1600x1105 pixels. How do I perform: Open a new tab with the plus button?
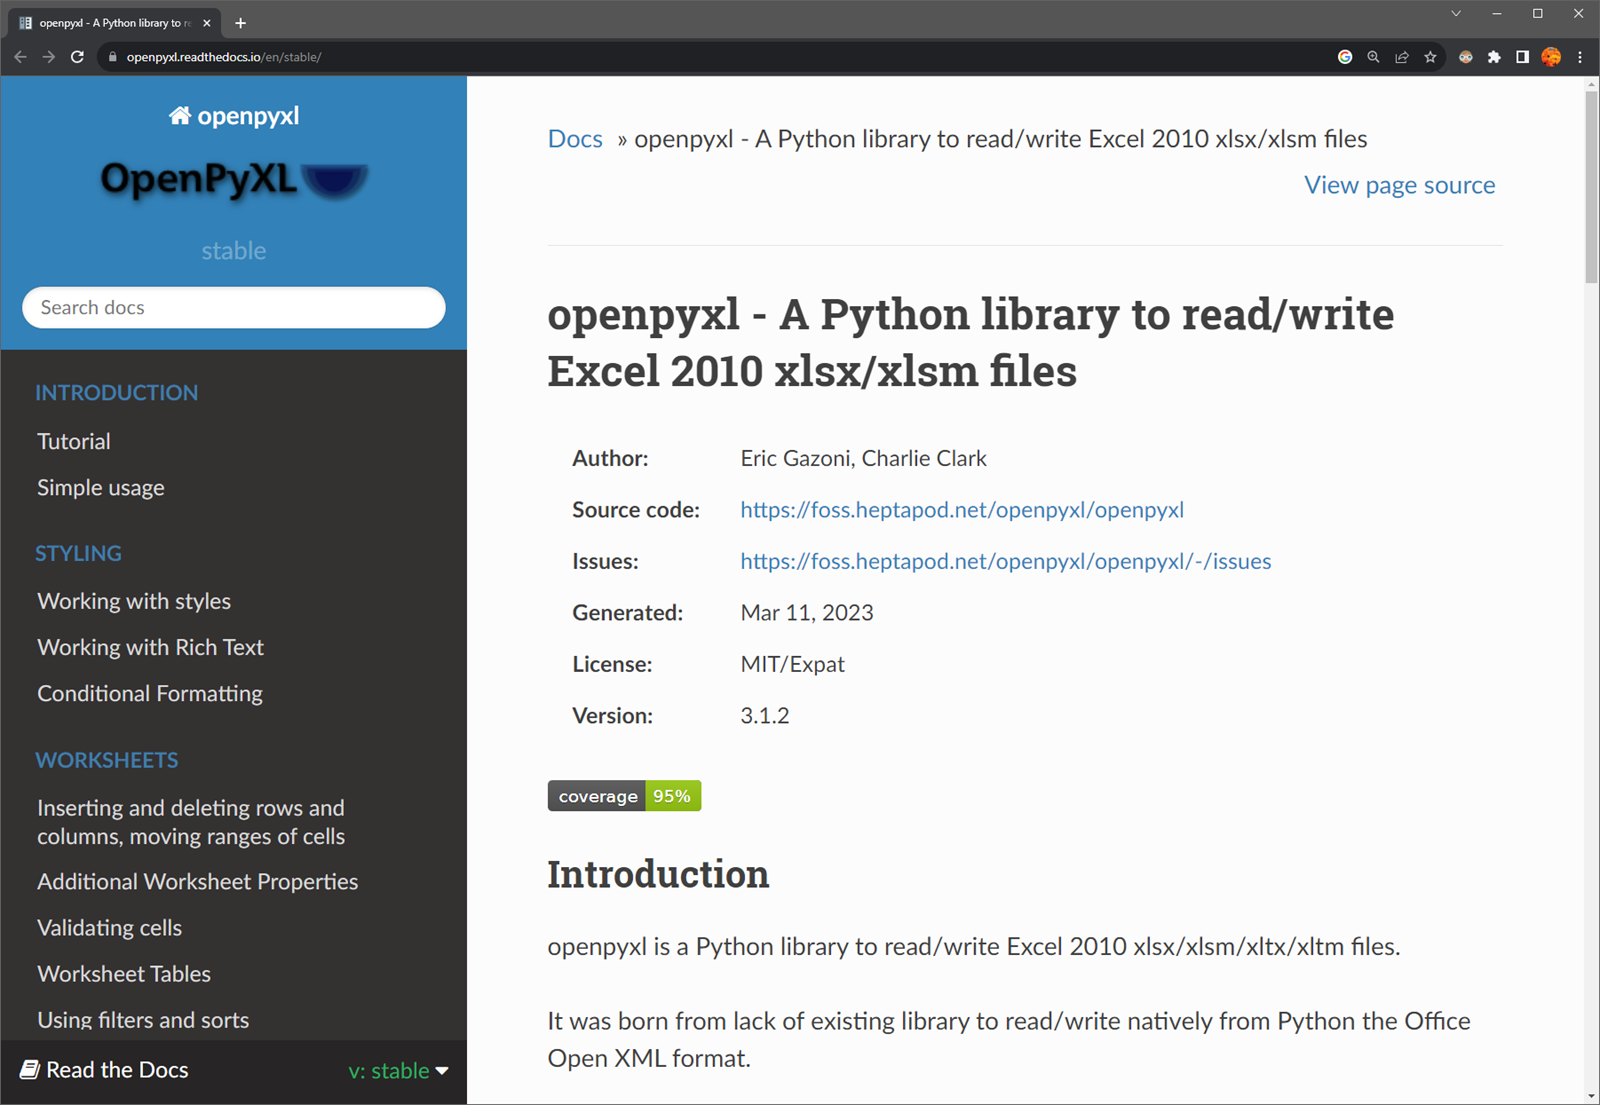[x=240, y=22]
